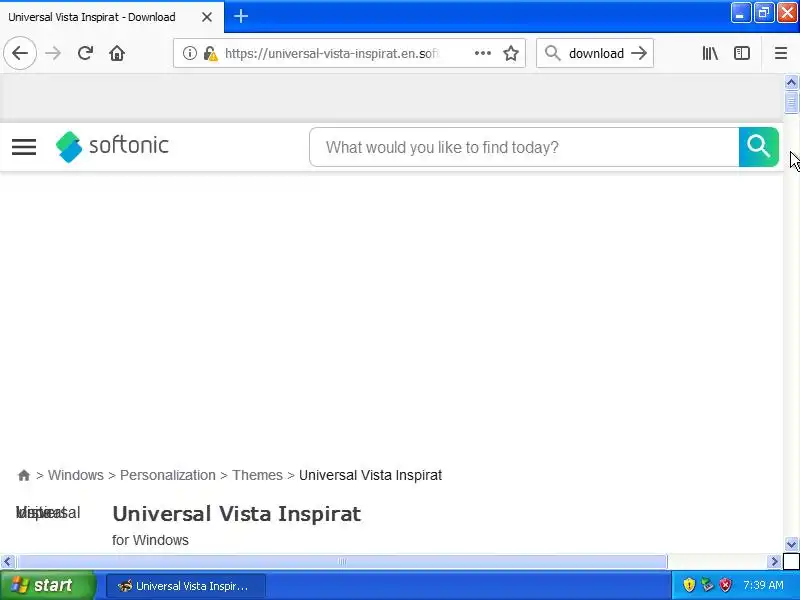Open the Windows Start menu
This screenshot has height=600, width=800.
(47, 585)
